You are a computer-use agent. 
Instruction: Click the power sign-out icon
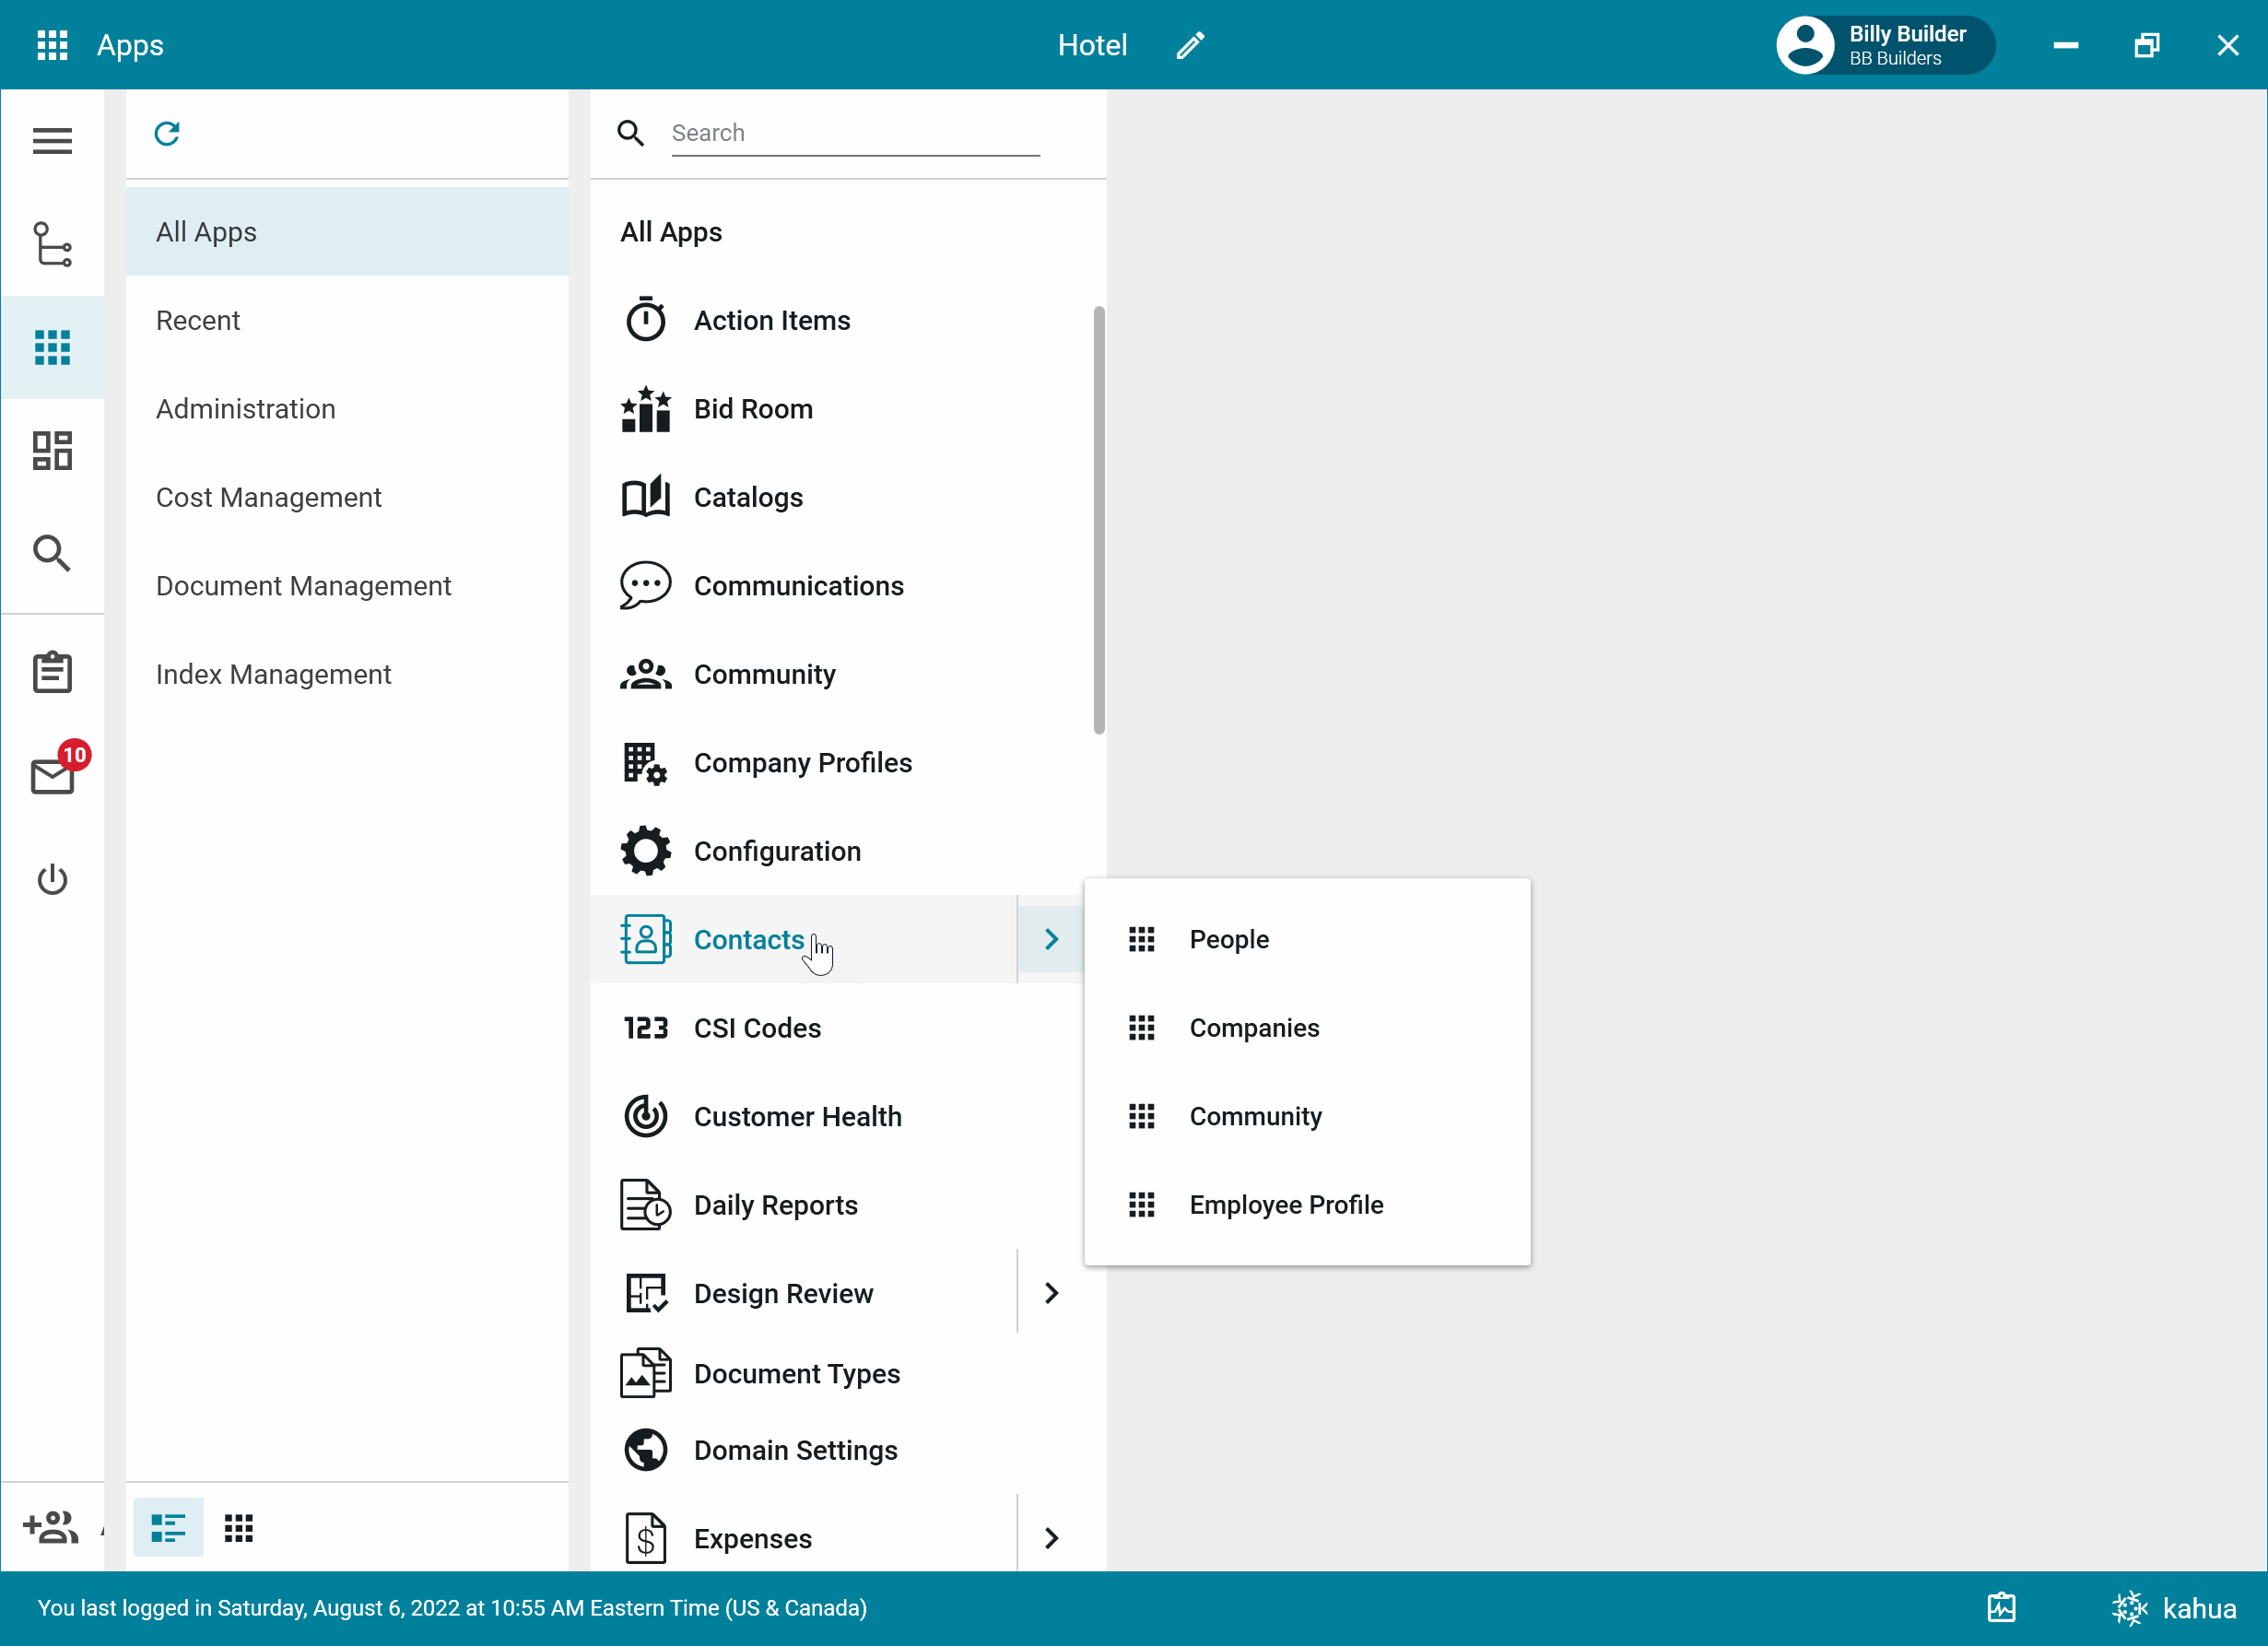[x=52, y=880]
